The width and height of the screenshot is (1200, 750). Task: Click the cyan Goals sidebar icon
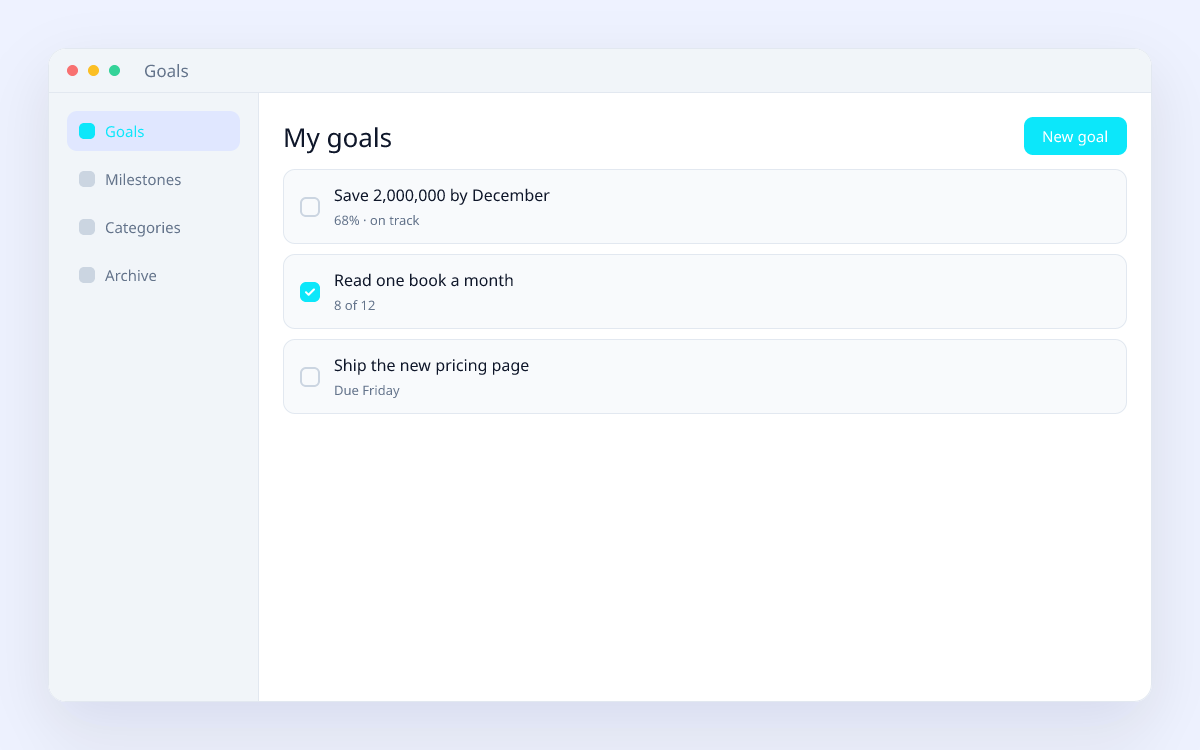click(x=87, y=131)
